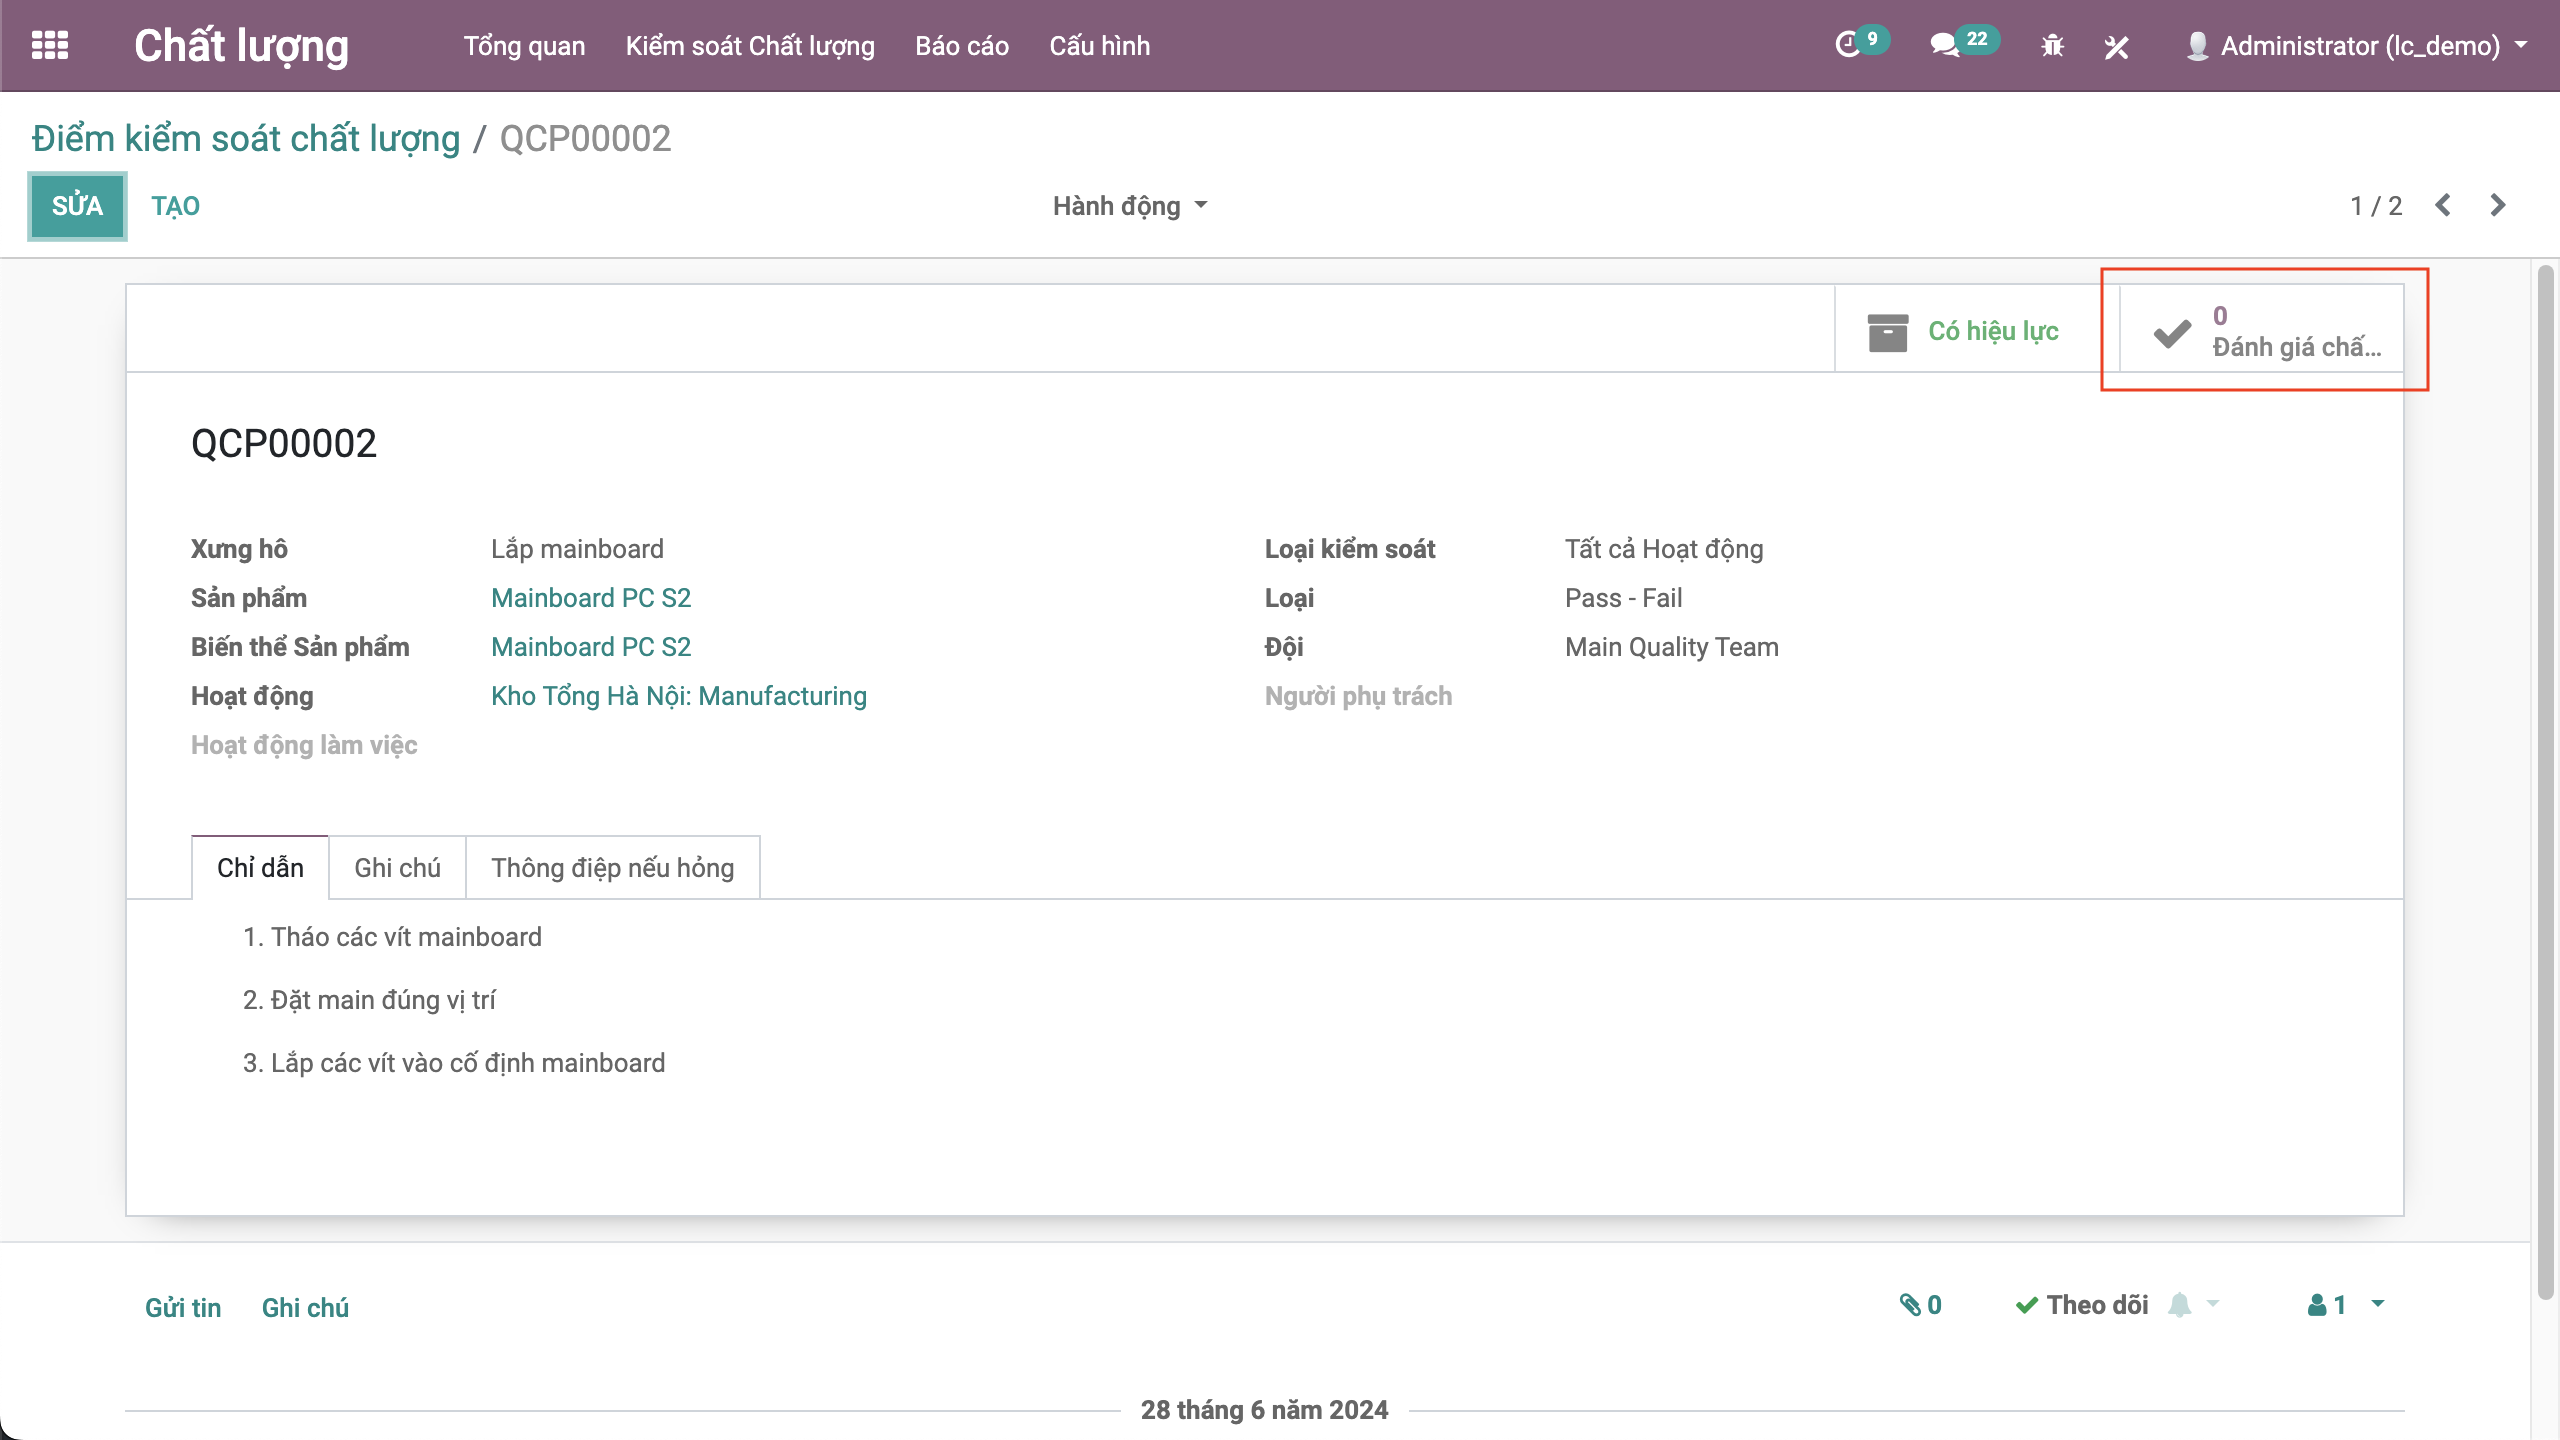Open the conversations chat icon
The width and height of the screenshot is (2560, 1440).
click(1944, 45)
